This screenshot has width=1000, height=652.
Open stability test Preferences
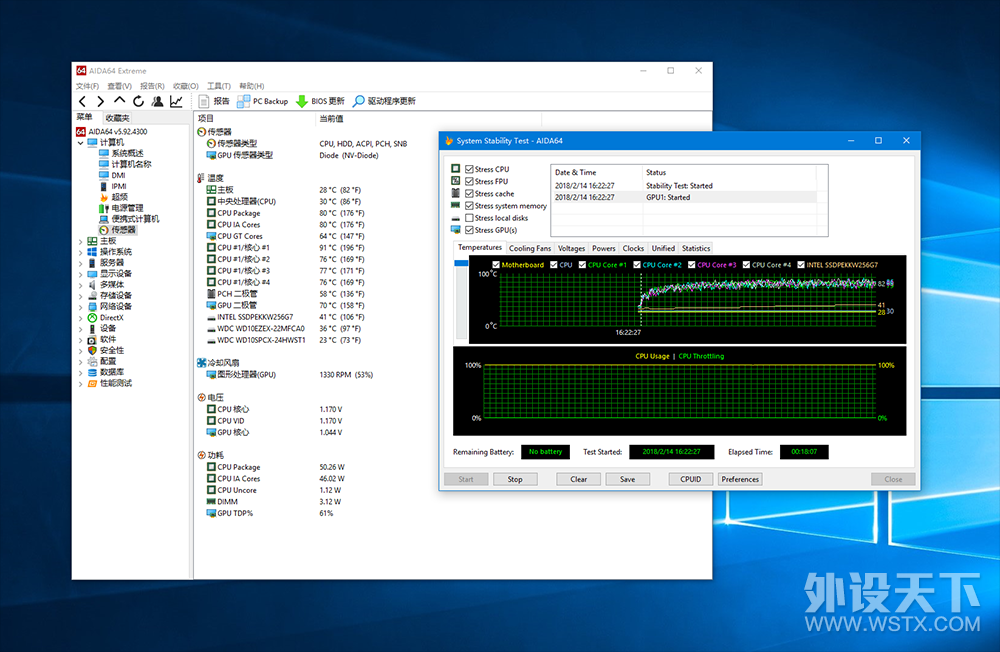[740, 479]
